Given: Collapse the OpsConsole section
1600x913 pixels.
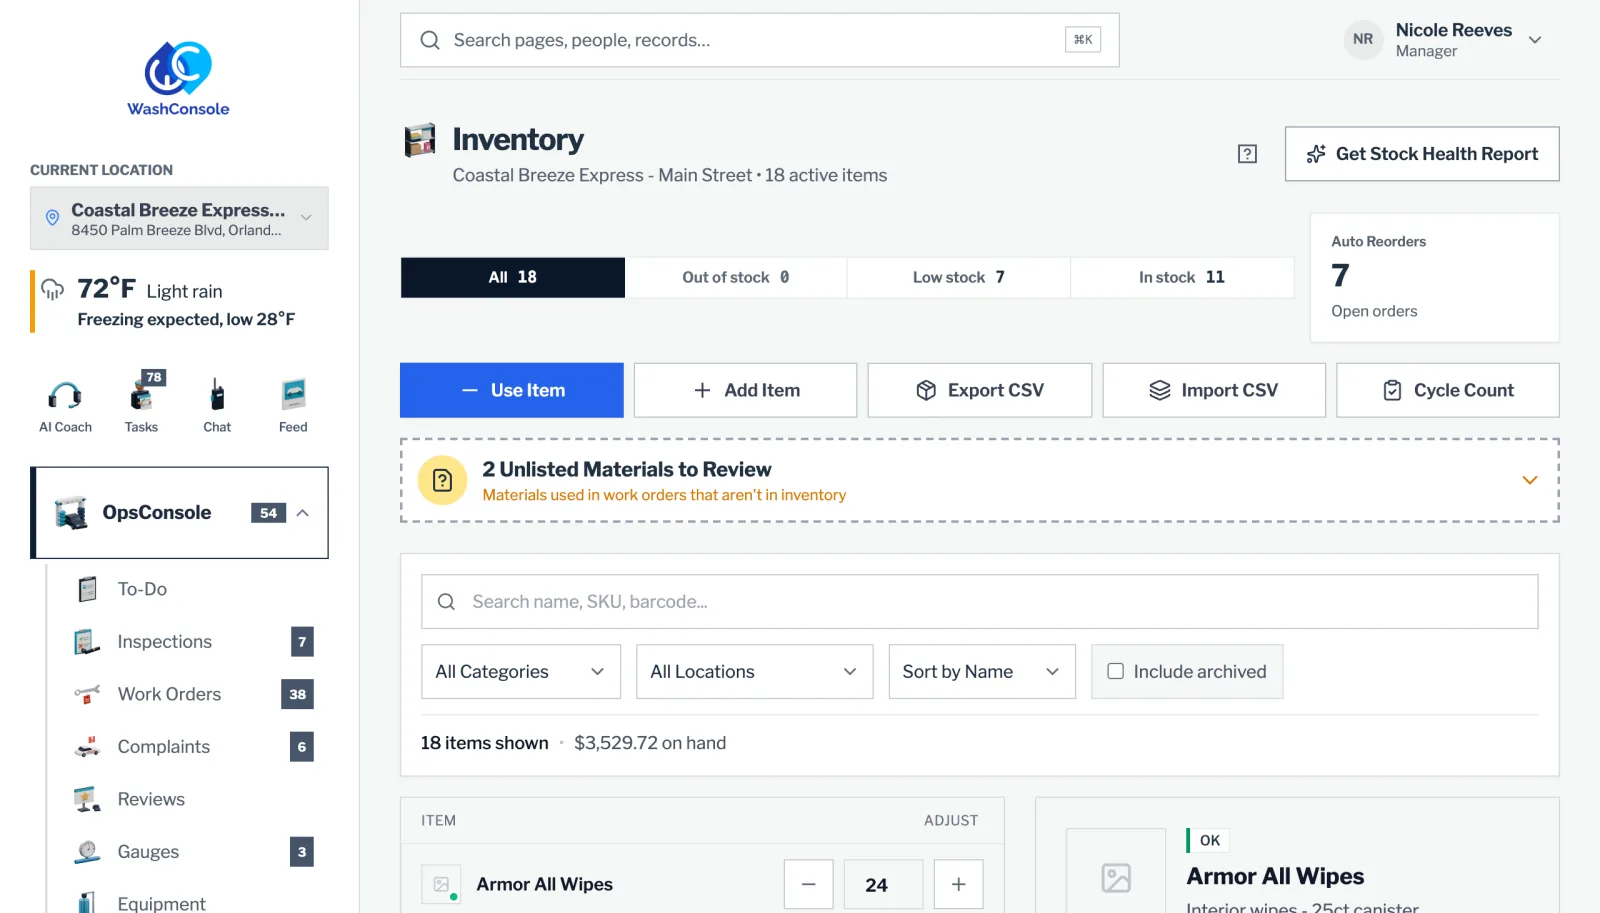Looking at the screenshot, I should tap(302, 513).
